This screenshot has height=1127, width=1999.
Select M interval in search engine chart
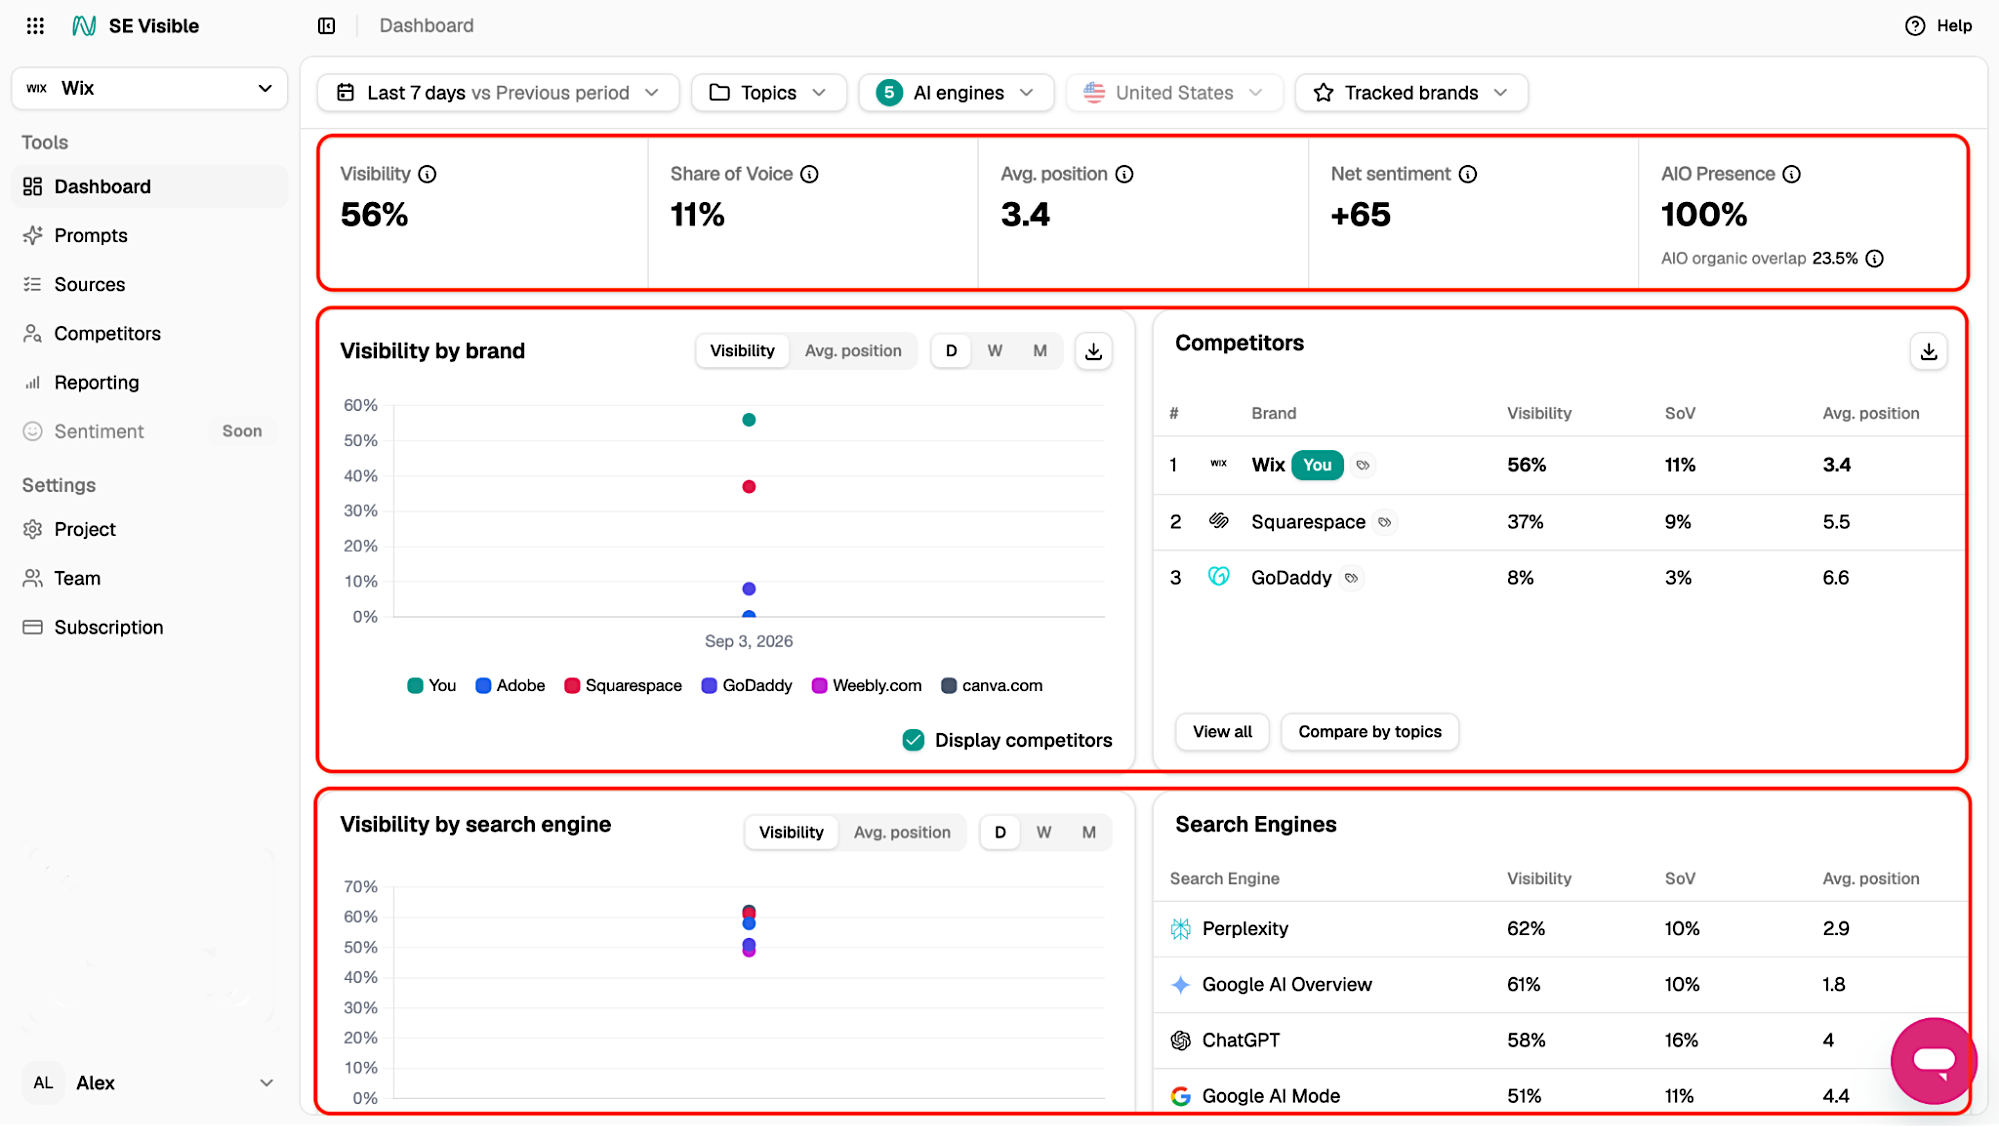[x=1089, y=832]
